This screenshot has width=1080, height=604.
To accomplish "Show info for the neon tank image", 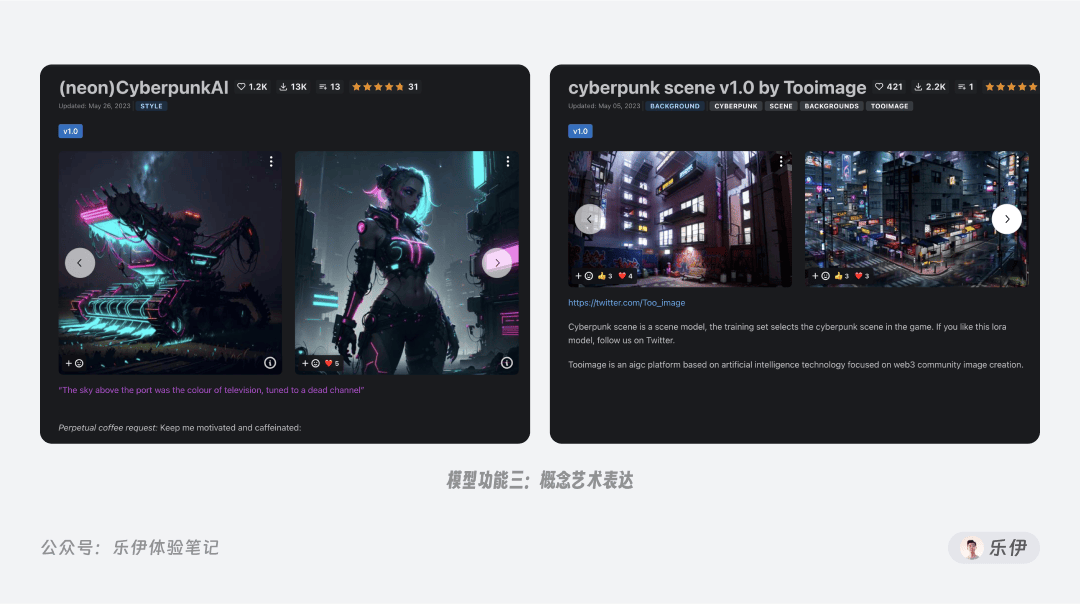I will [x=270, y=362].
